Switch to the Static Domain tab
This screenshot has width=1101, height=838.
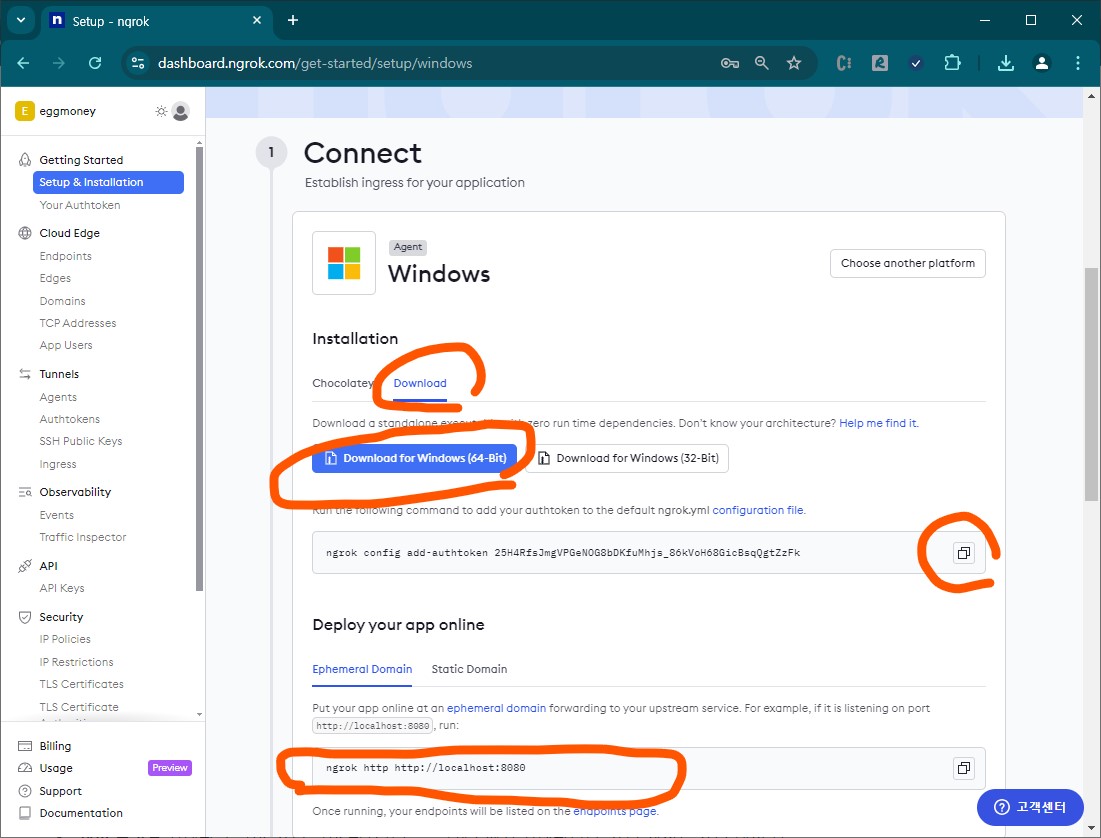click(469, 669)
